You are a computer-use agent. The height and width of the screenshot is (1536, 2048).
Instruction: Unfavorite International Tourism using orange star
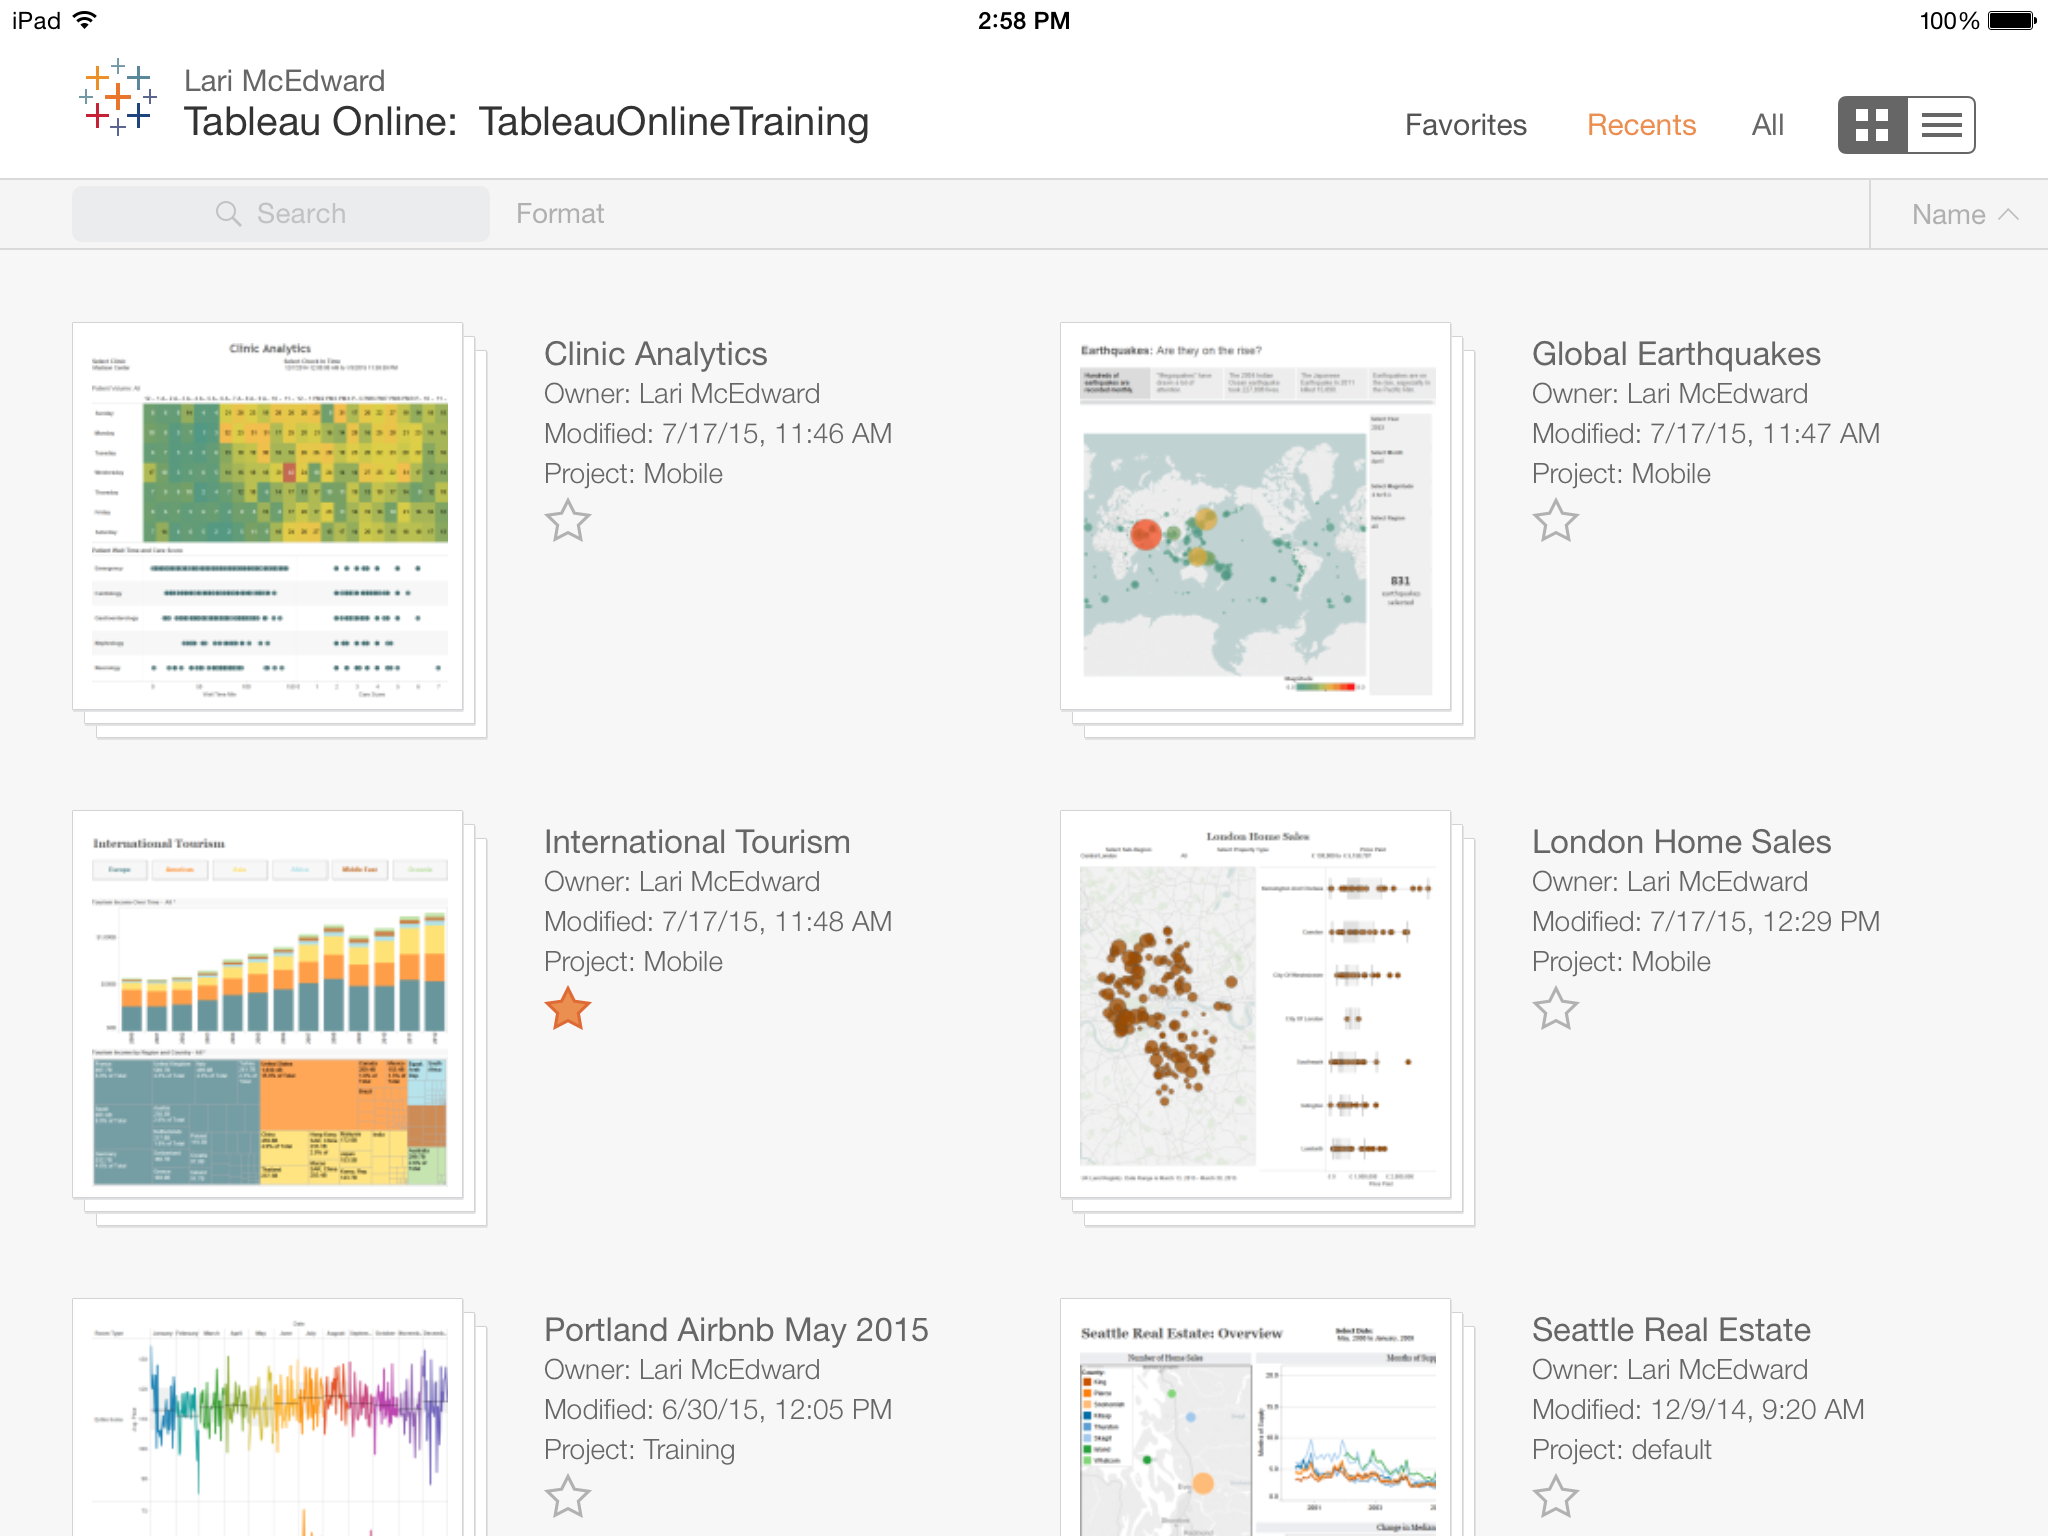pos(567,1008)
